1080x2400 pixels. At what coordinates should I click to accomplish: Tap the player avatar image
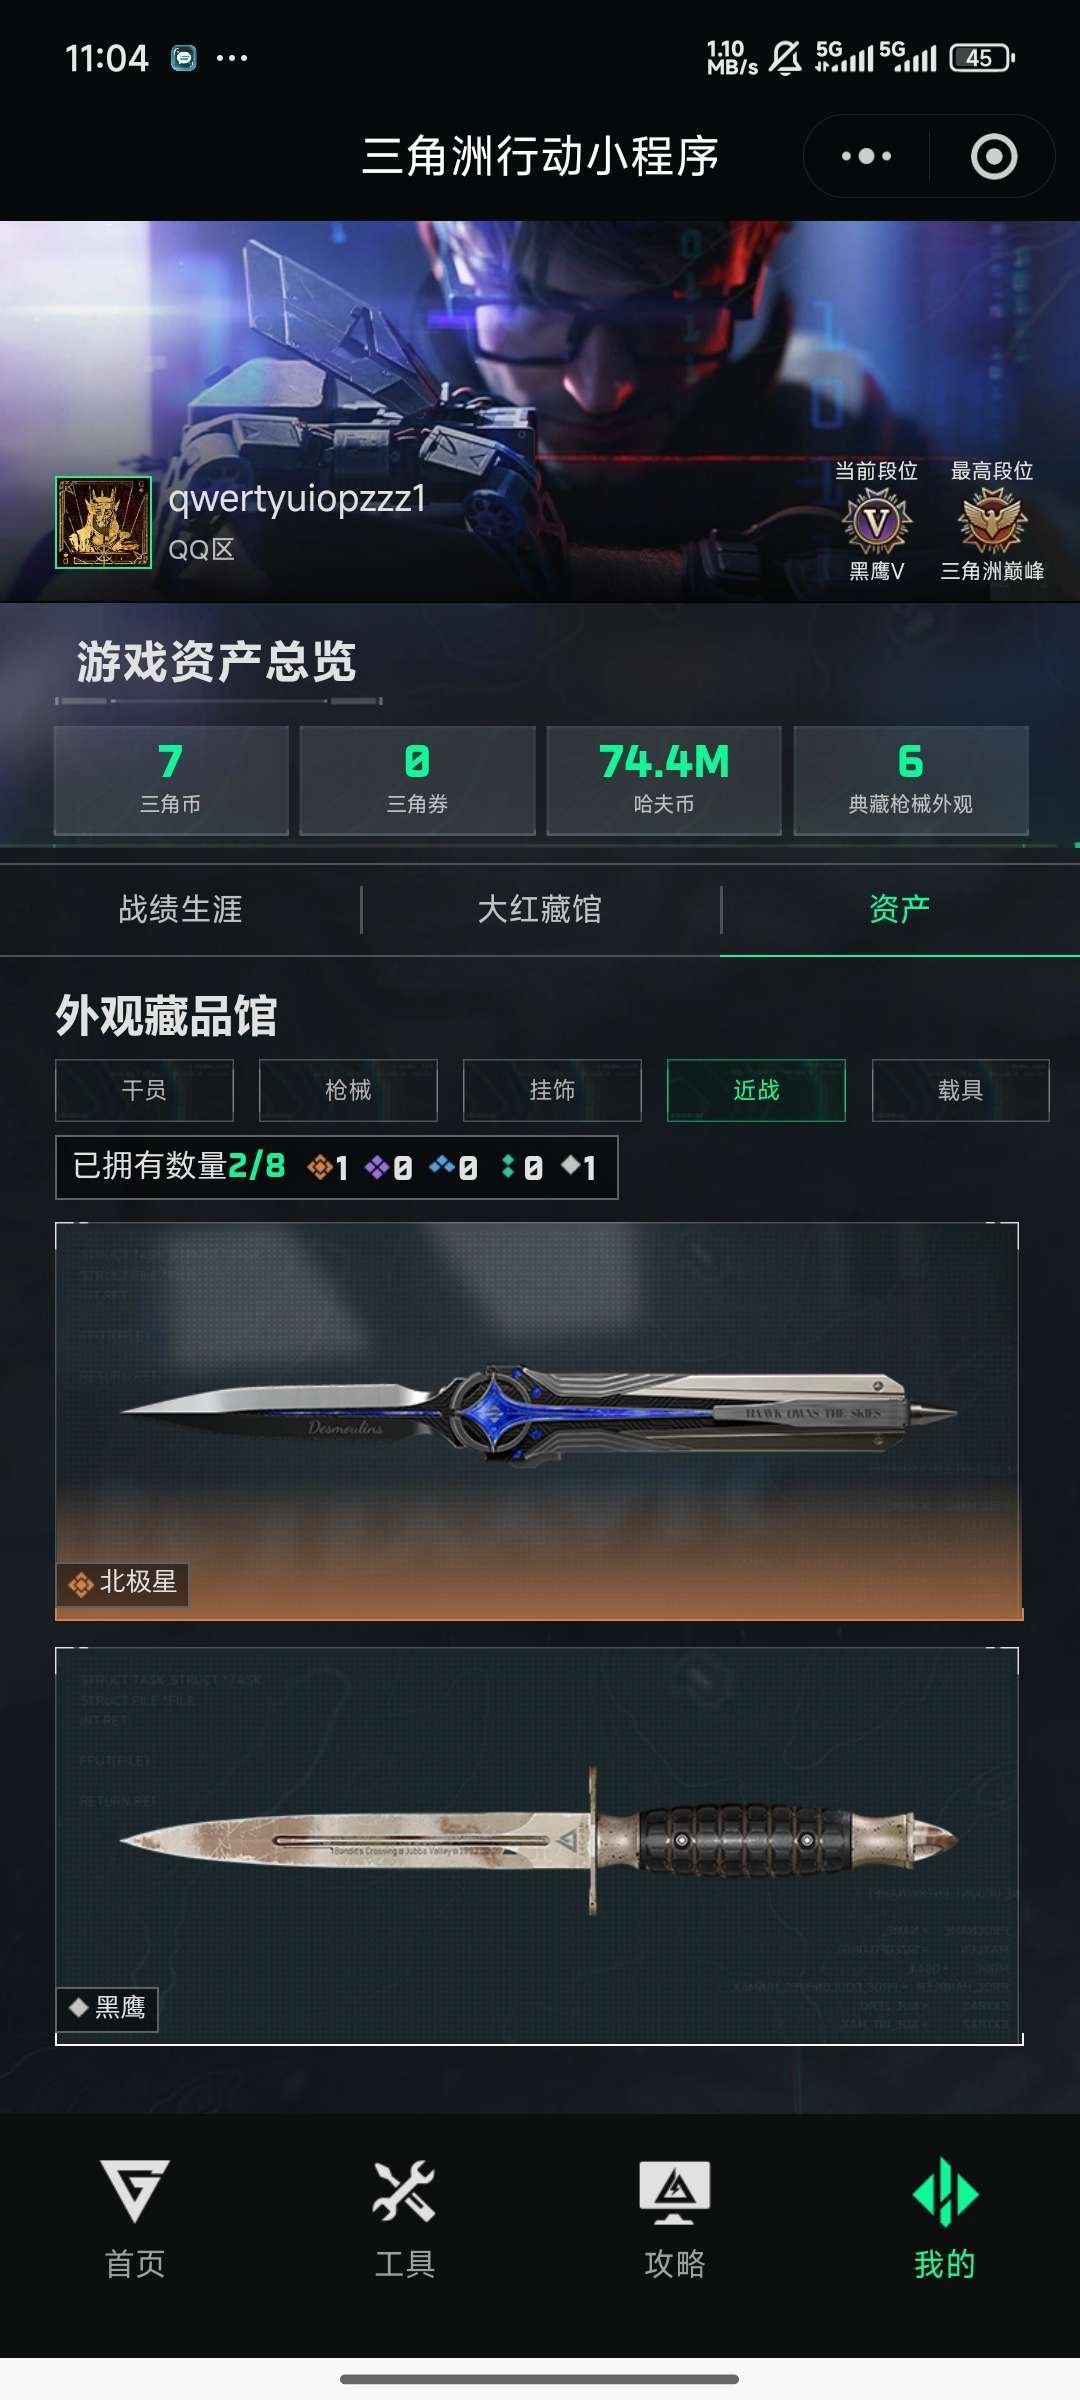pyautogui.click(x=103, y=522)
